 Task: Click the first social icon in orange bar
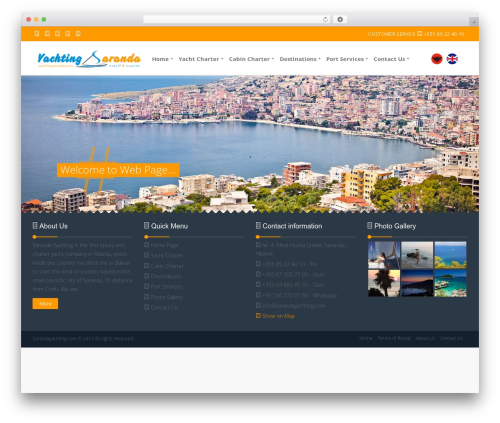37,33
